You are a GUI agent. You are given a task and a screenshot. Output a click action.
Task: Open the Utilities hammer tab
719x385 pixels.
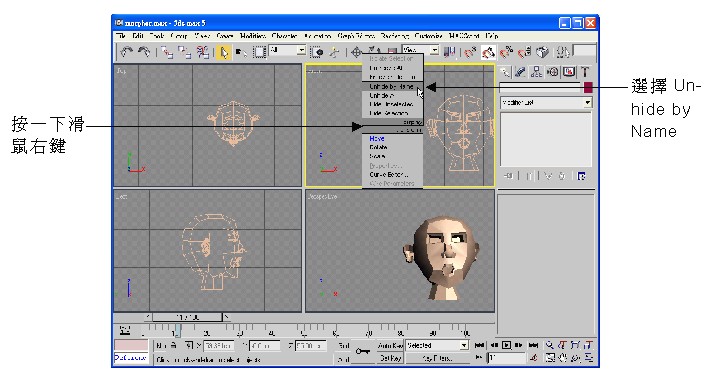[585, 72]
